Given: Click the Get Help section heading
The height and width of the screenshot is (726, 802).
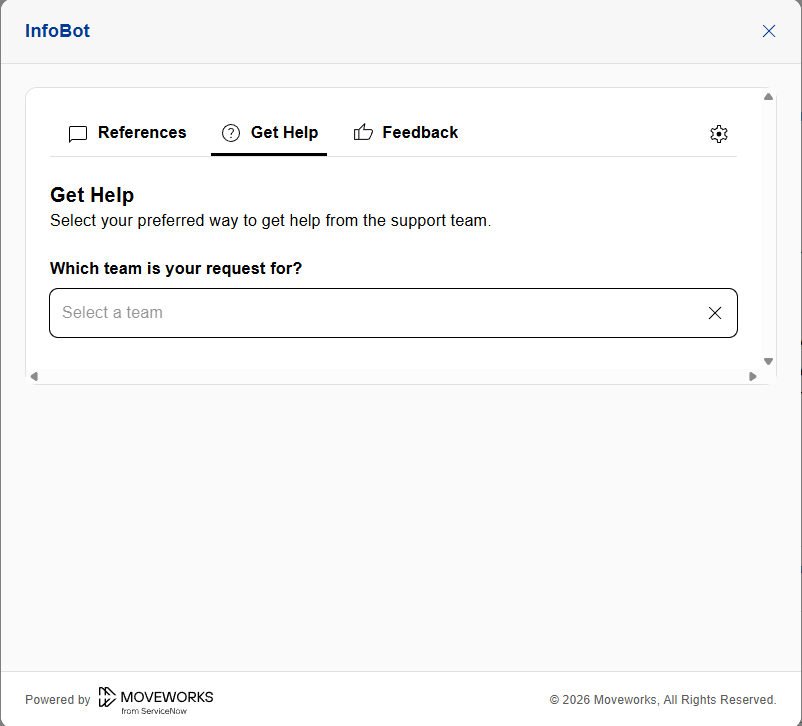Looking at the screenshot, I should pos(92,195).
